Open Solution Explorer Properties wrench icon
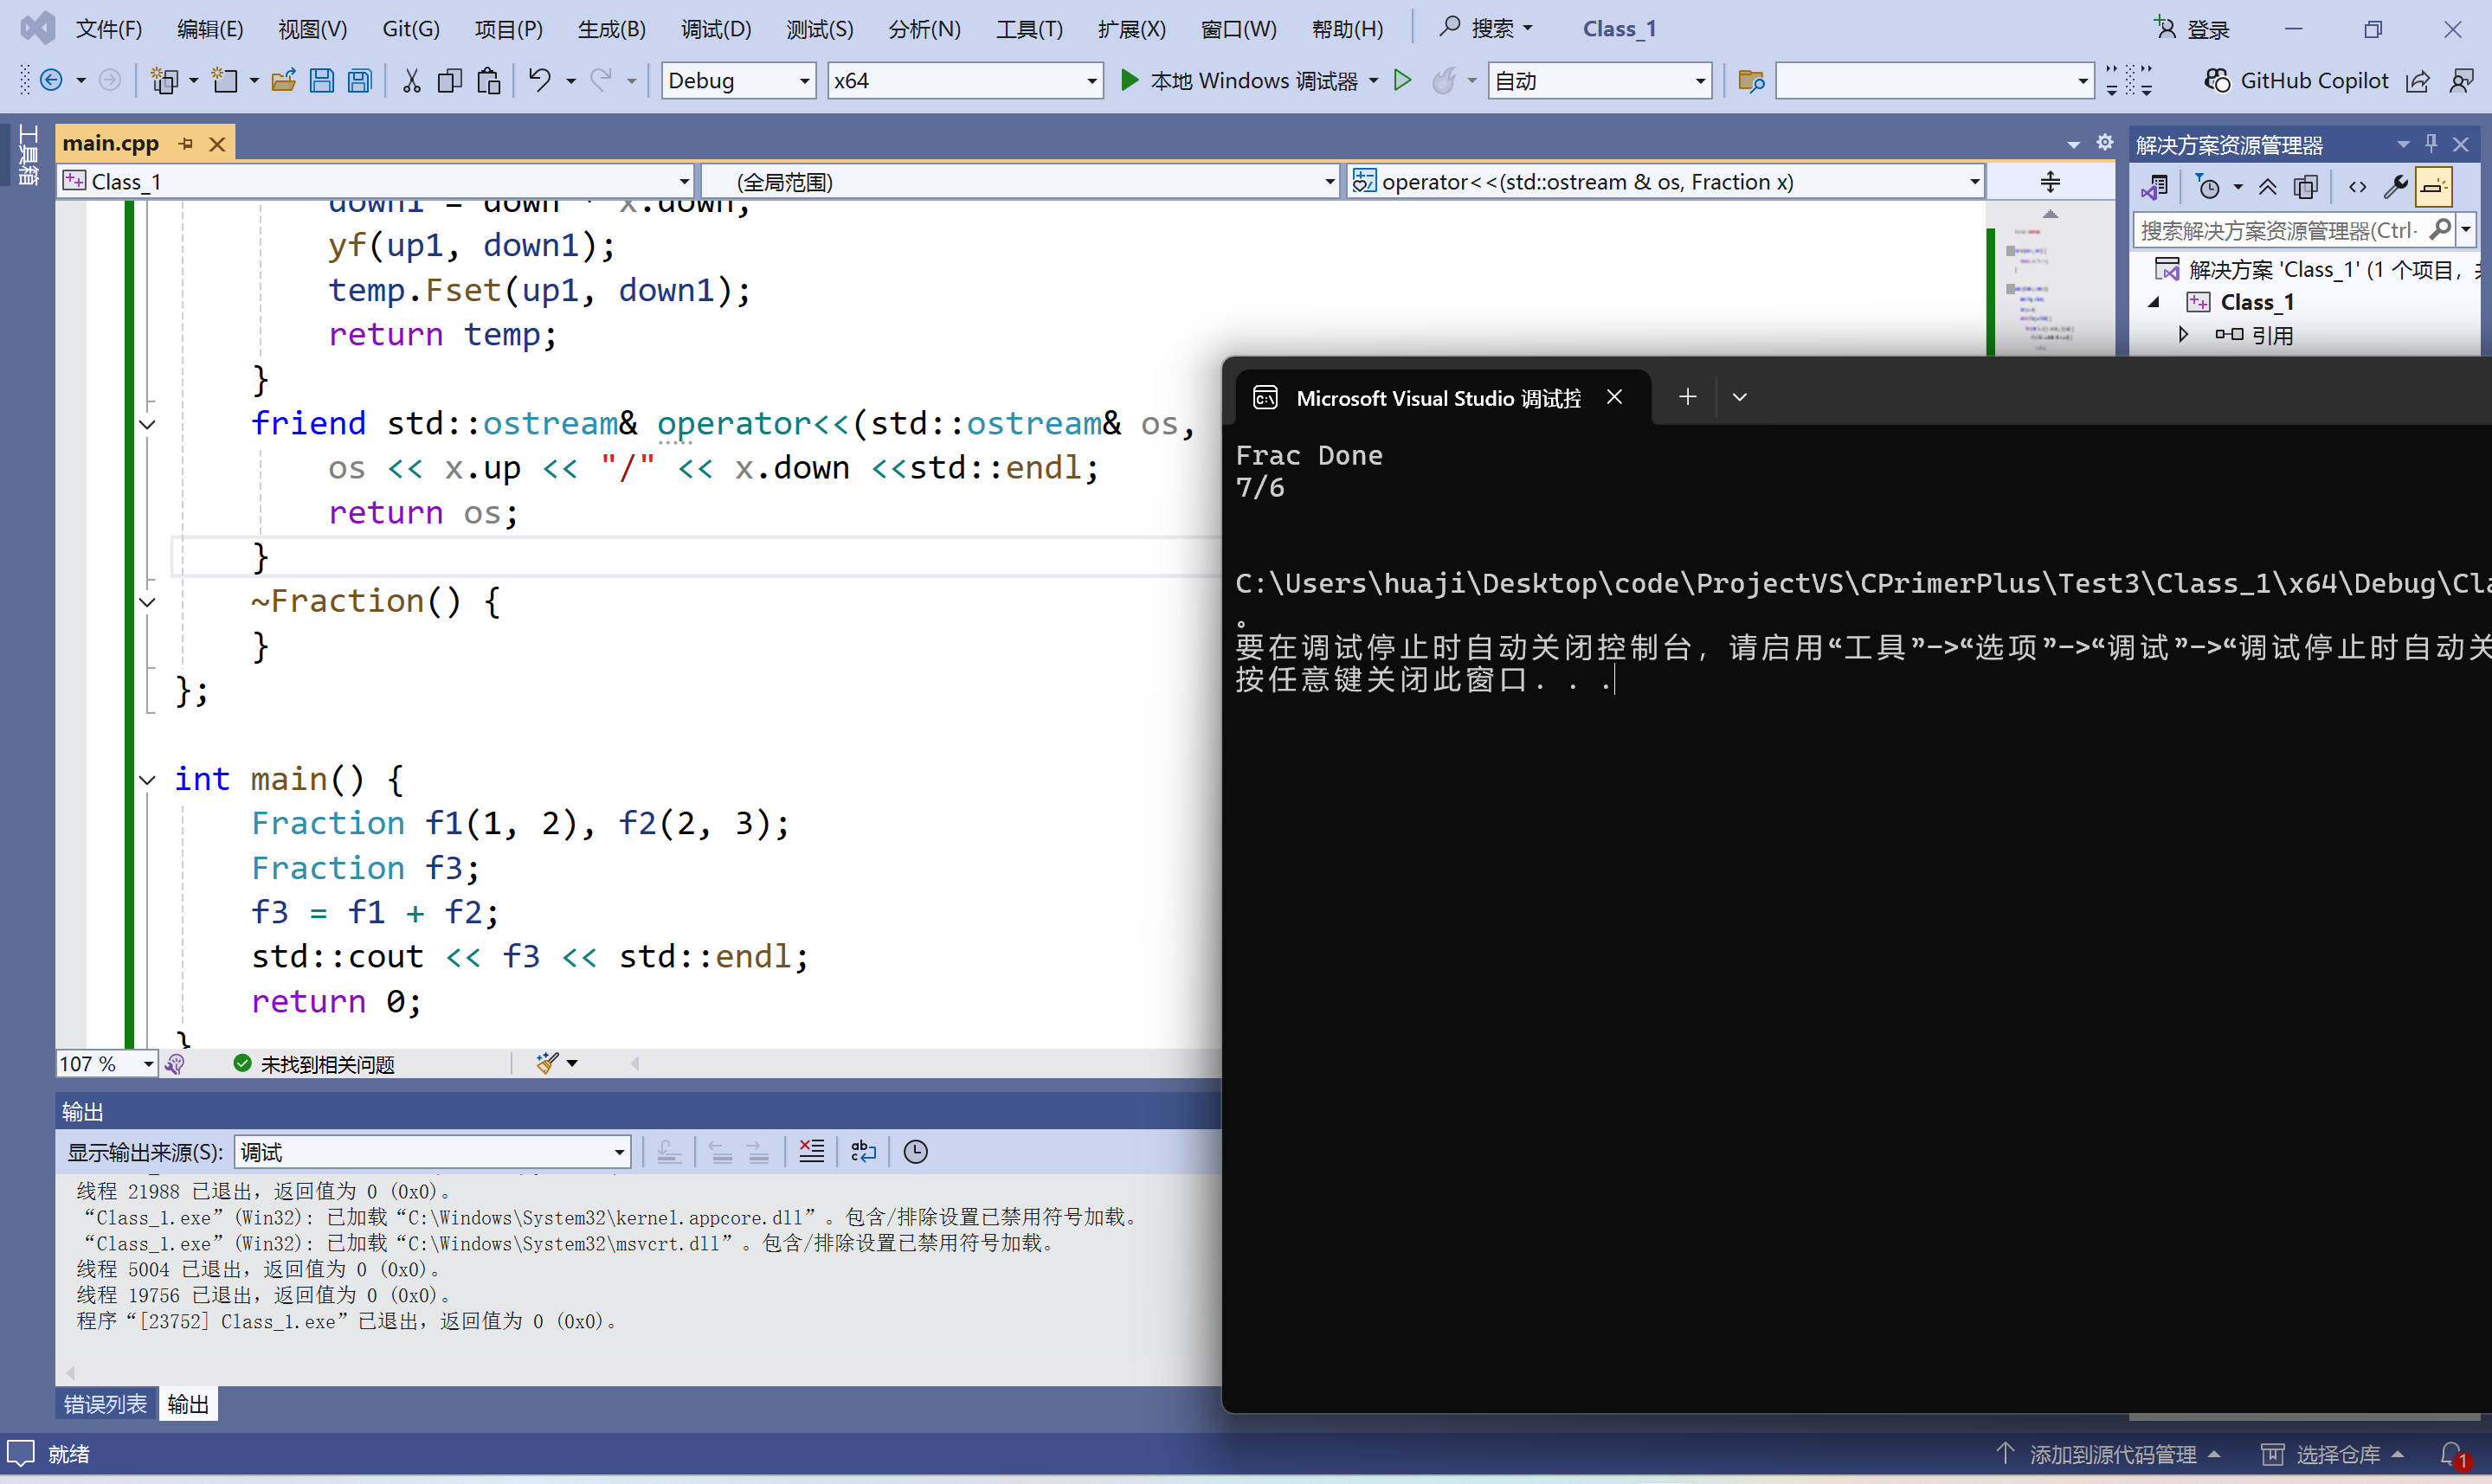This screenshot has width=2492, height=1484. point(2396,186)
